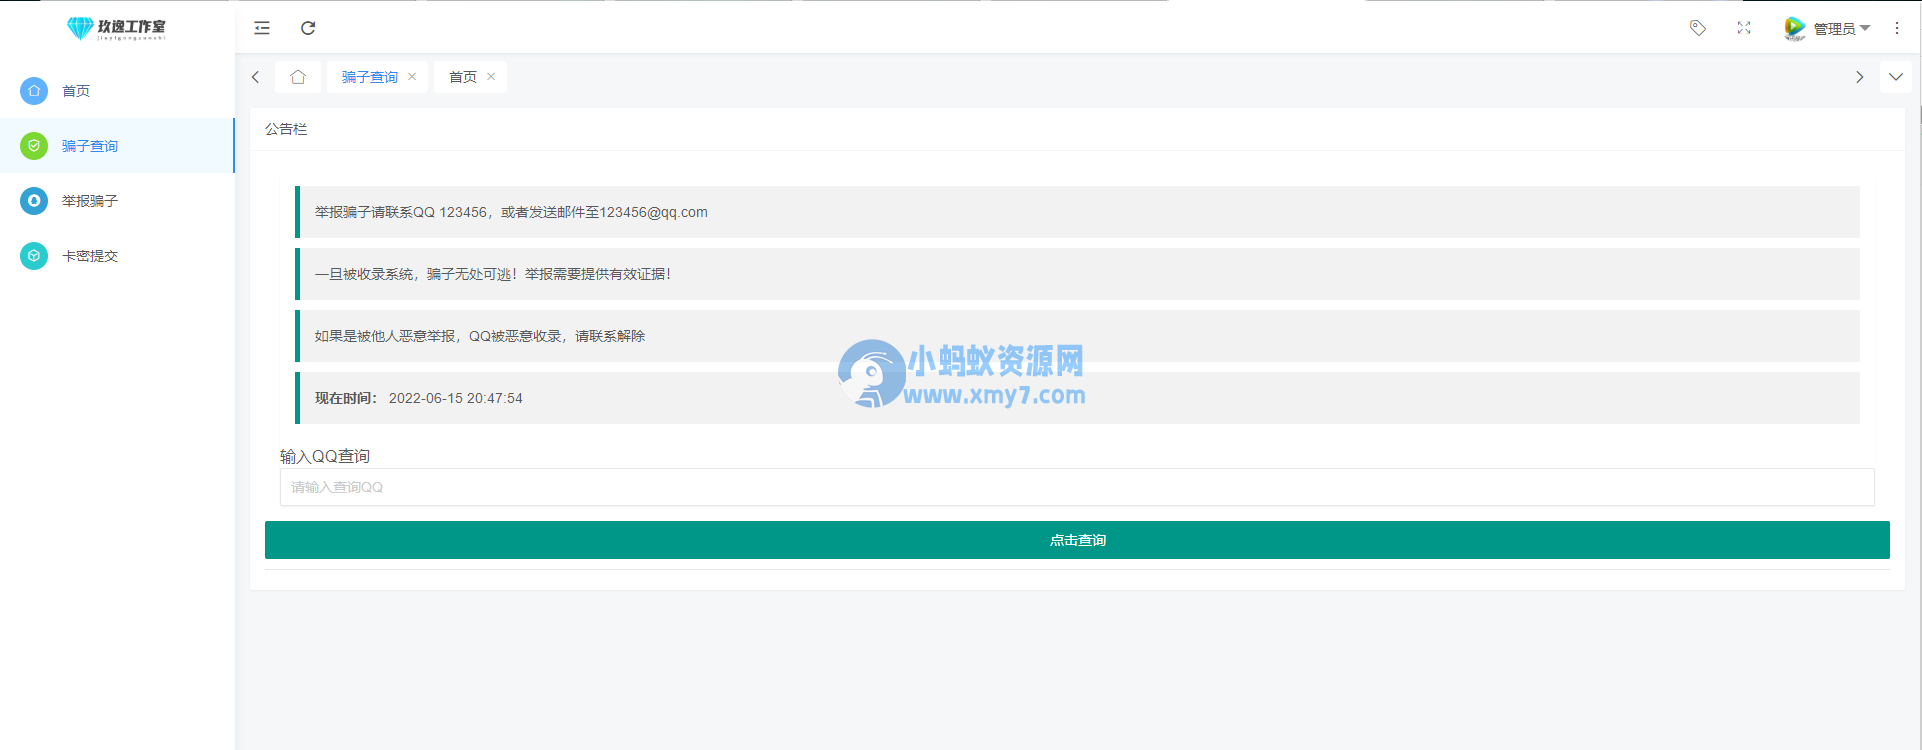
Task: Click the 现在时间 2022-06-15 20:47:54 line
Action: point(1077,398)
